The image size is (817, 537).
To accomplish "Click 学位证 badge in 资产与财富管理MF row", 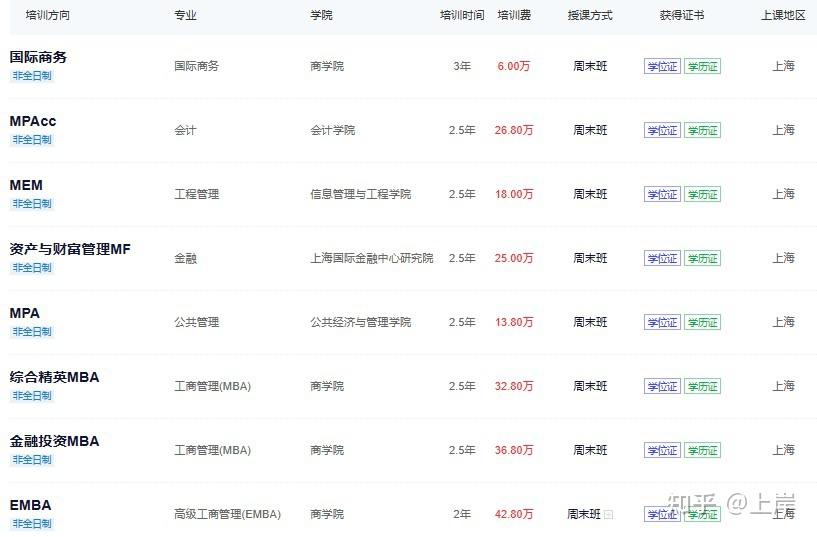I will point(662,258).
